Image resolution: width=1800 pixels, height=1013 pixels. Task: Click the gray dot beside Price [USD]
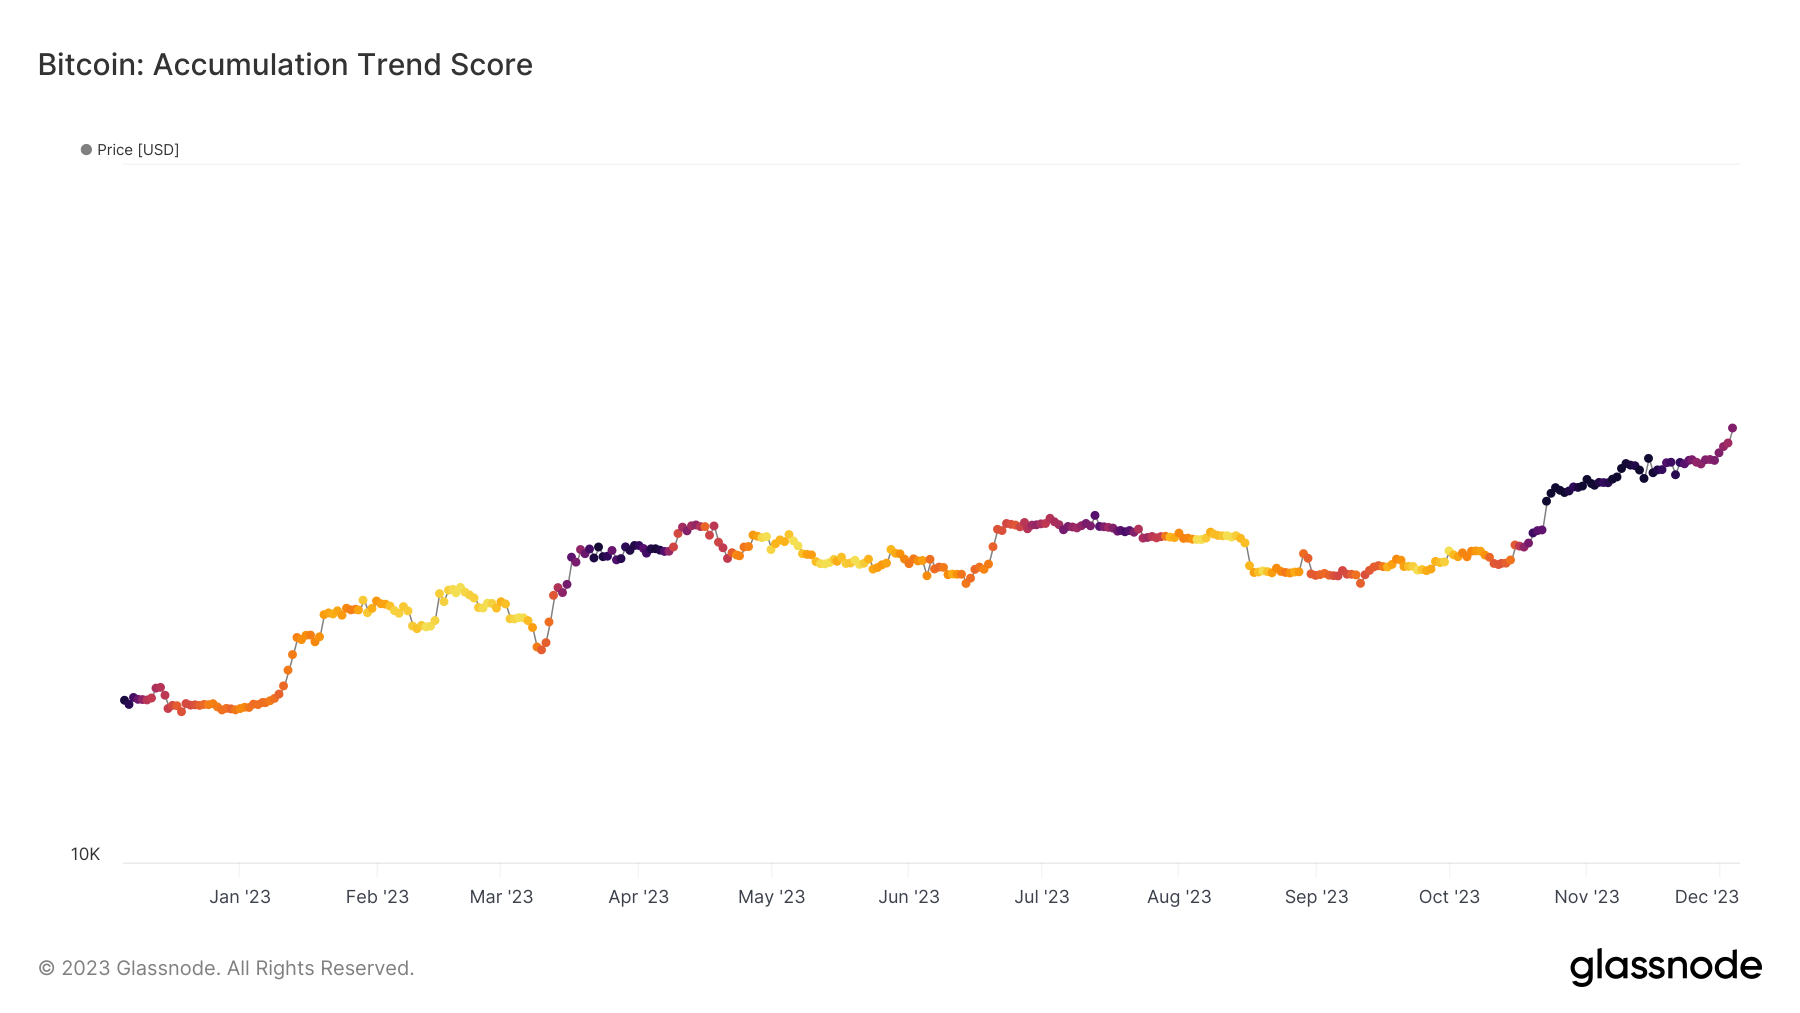[x=86, y=150]
